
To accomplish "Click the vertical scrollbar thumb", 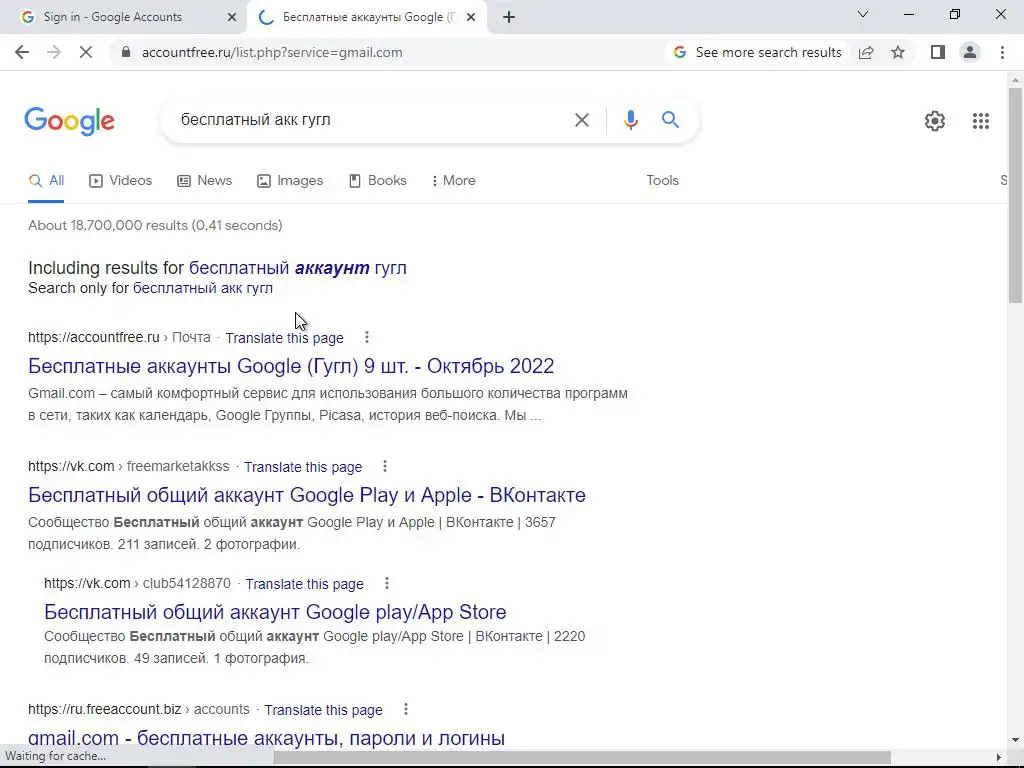I will [1015, 195].
